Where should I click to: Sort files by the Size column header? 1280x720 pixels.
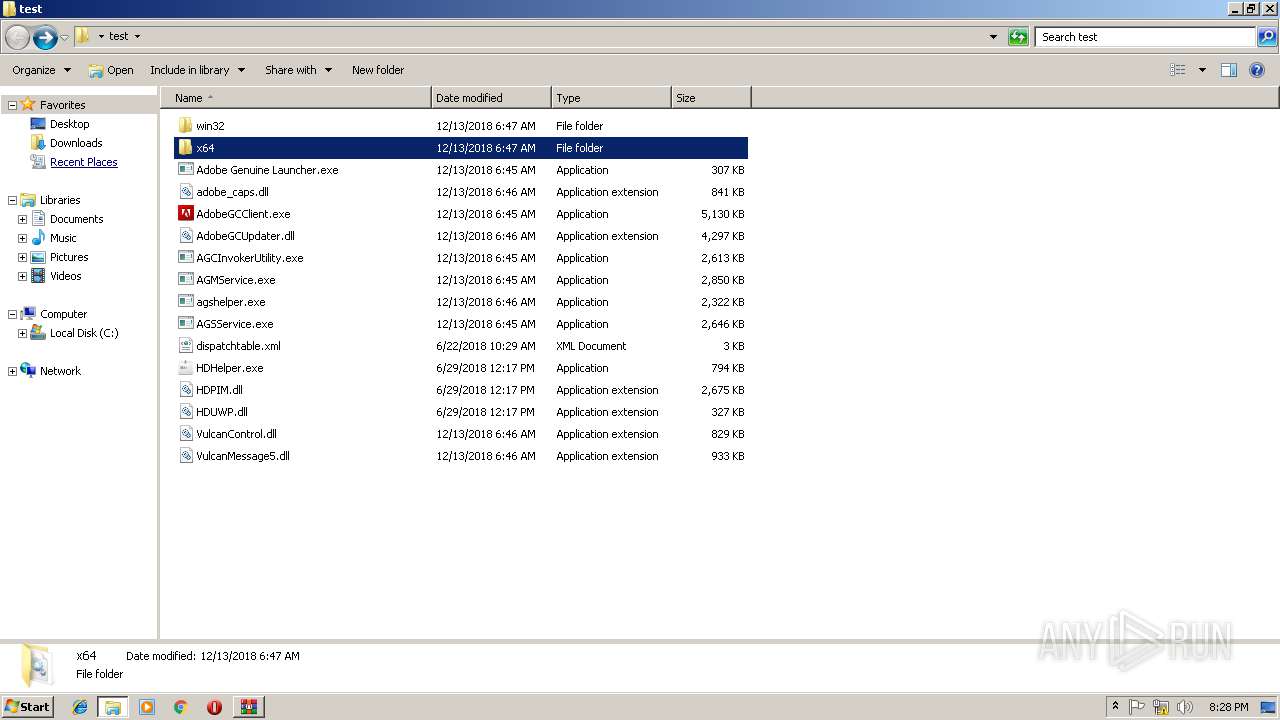pyautogui.click(x=711, y=98)
